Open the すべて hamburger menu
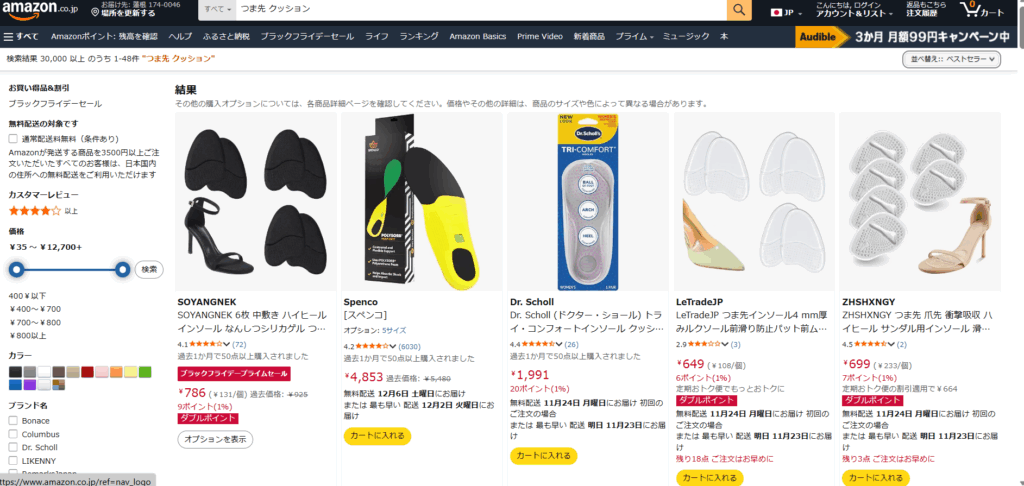This screenshot has width=1024, height=486. (x=21, y=37)
